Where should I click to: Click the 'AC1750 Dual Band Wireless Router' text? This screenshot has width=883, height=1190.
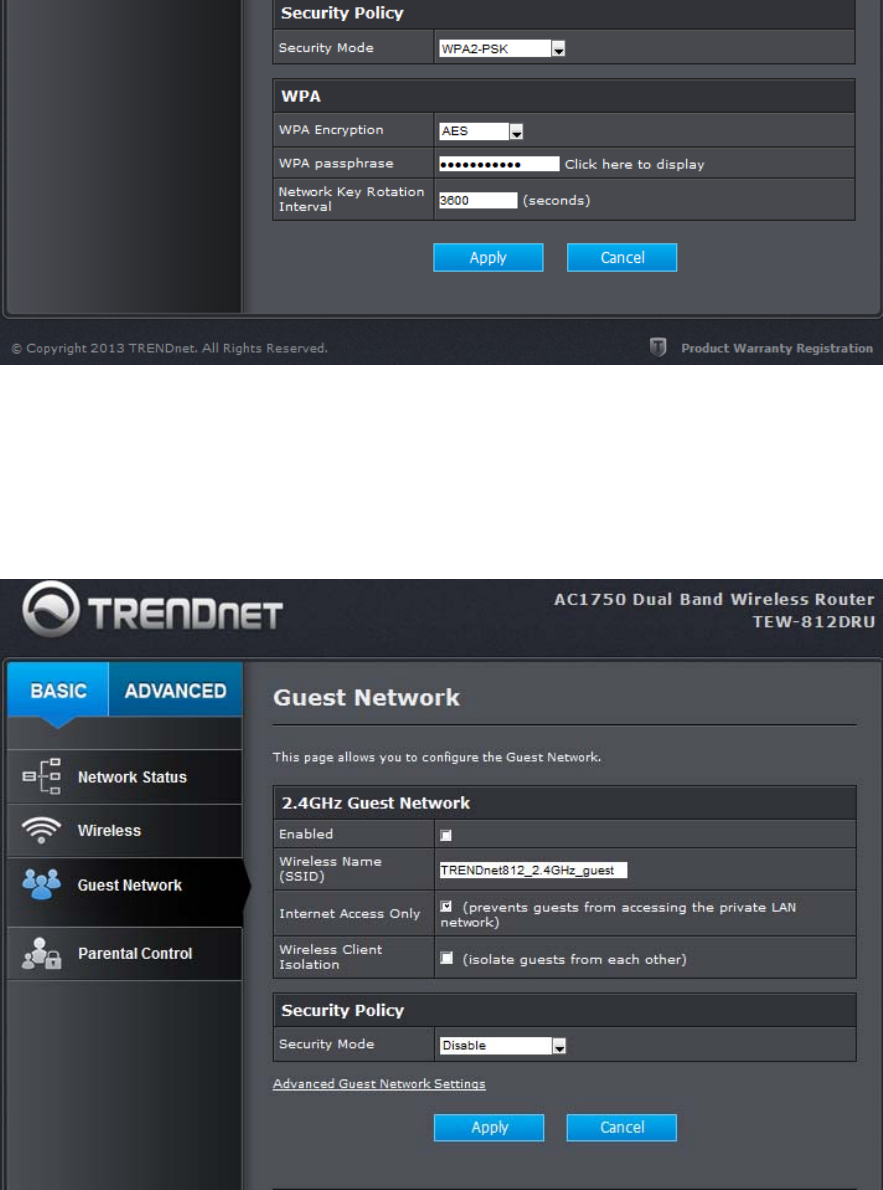pyautogui.click(x=714, y=599)
